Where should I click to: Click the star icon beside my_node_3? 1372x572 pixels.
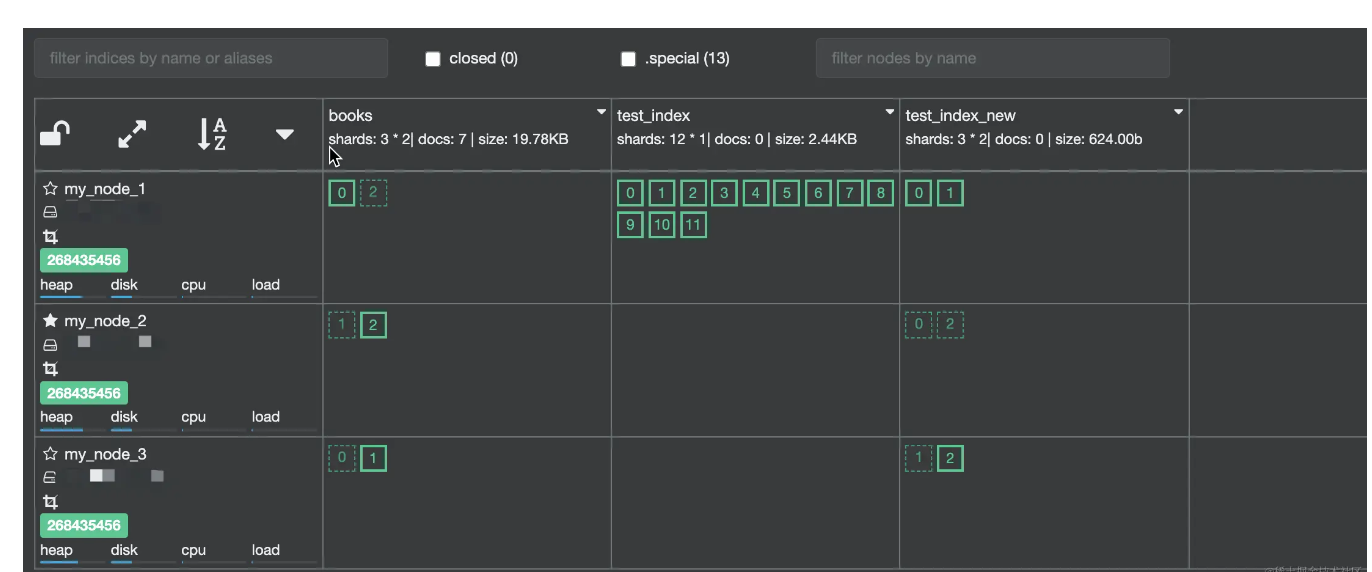coord(50,454)
